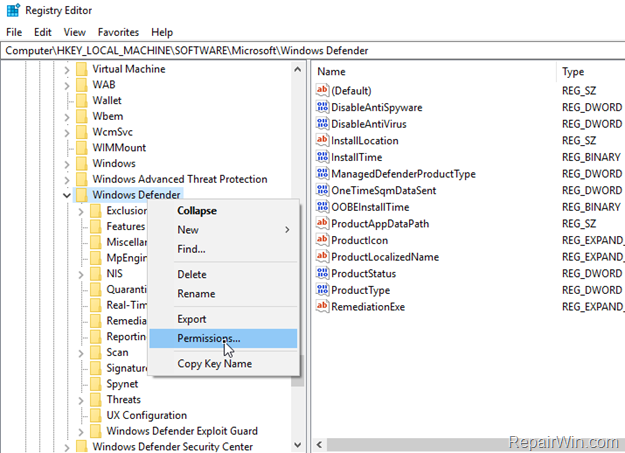Click the Wallet folder icon
The image size is (625, 453).
click(x=82, y=100)
